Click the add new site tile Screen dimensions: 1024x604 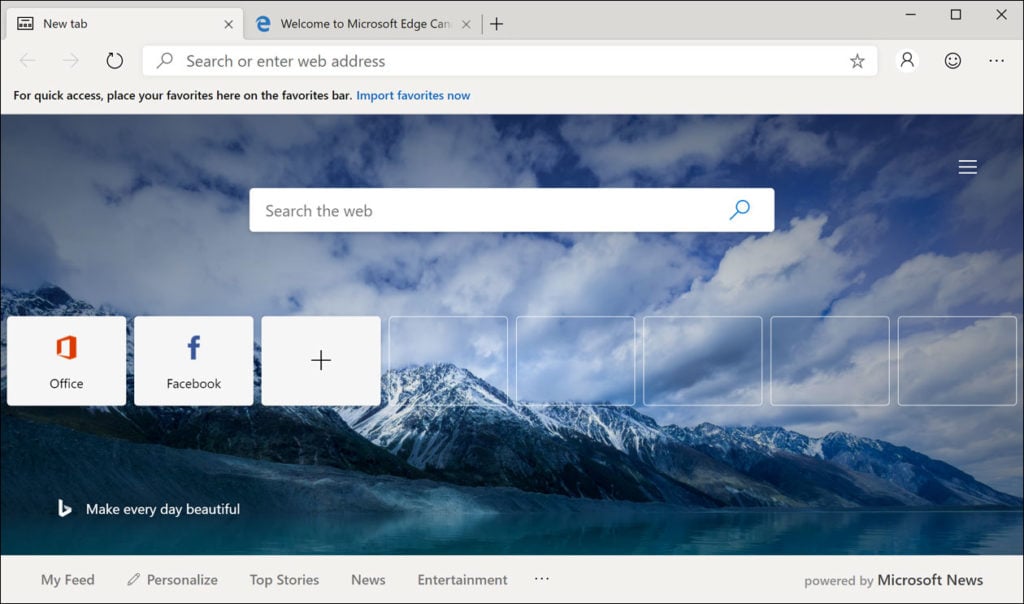(321, 359)
